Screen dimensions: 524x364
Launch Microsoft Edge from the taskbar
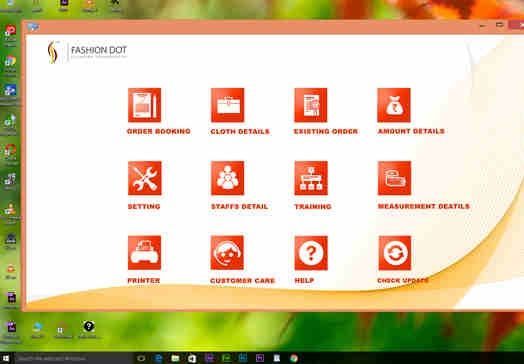point(158,359)
